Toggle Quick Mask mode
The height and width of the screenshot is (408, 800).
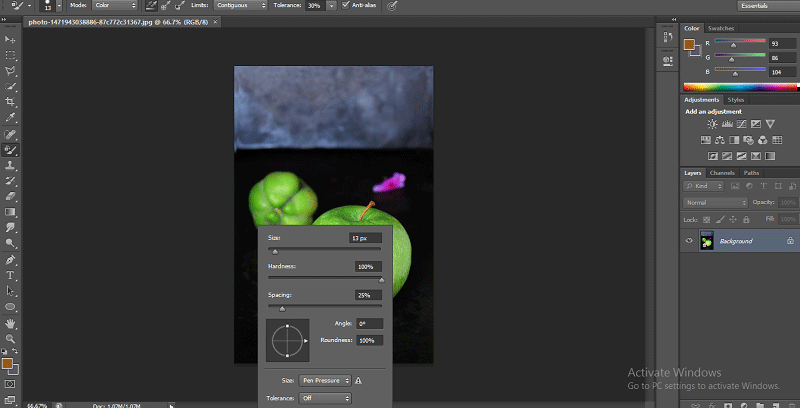(x=10, y=383)
